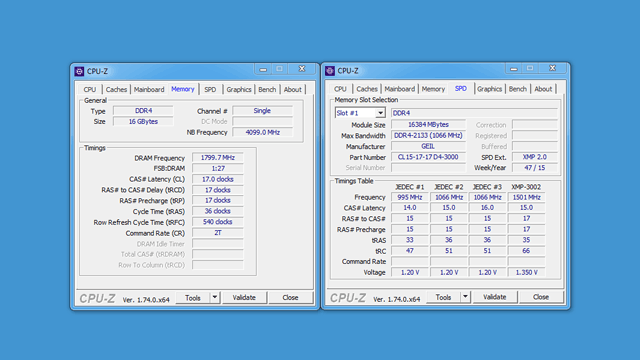Viewport: 640px width, 360px height.
Task: Select SPD tab in the right window
Action: point(461,89)
